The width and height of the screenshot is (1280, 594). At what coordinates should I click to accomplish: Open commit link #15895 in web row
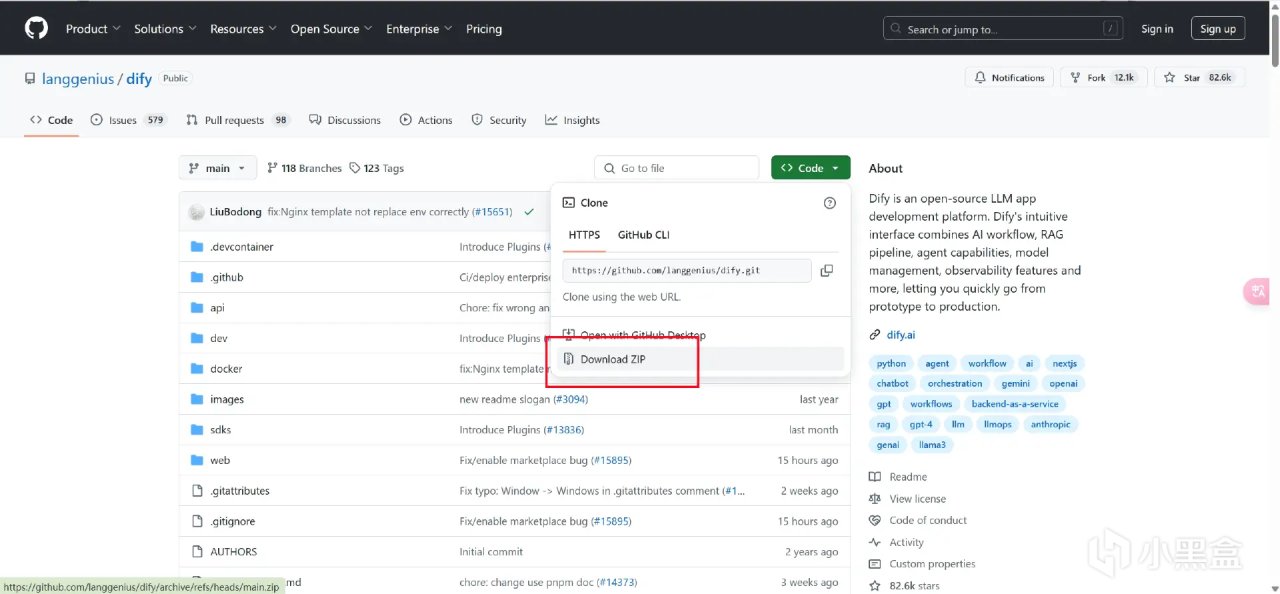[x=610, y=460]
